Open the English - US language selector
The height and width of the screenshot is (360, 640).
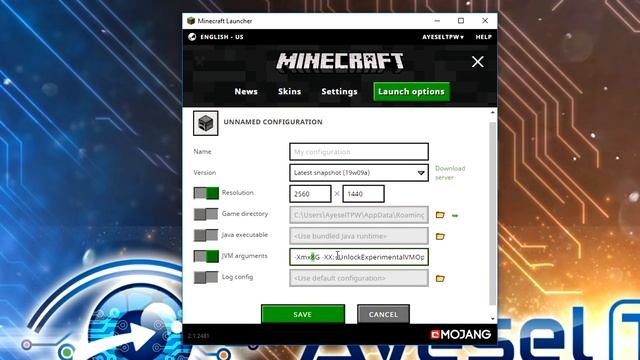tap(222, 37)
